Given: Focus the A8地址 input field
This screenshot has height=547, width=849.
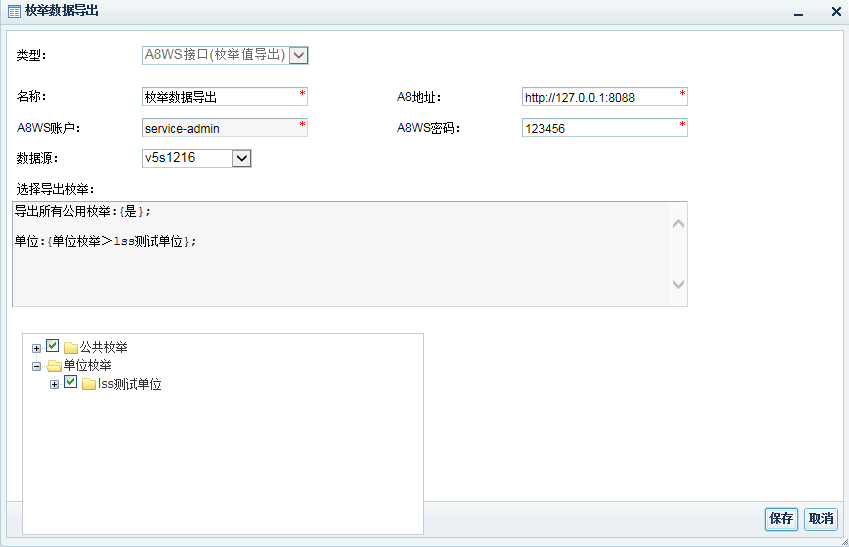Looking at the screenshot, I should tap(605, 97).
